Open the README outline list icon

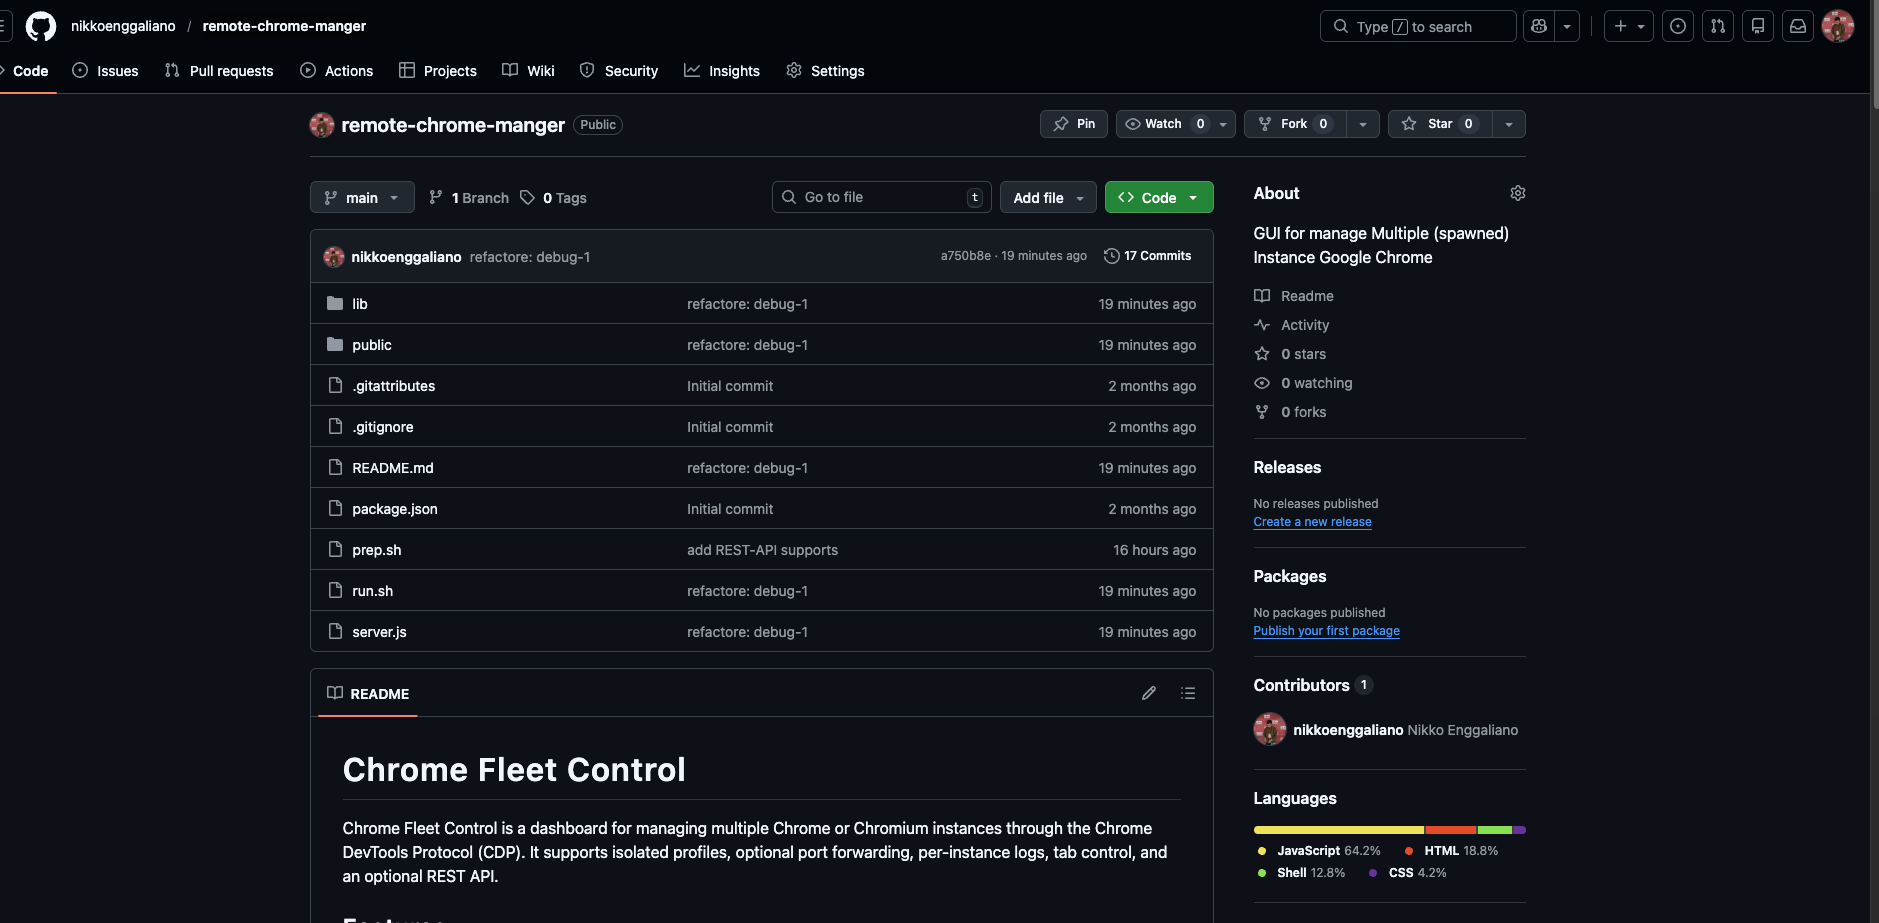pos(1188,693)
